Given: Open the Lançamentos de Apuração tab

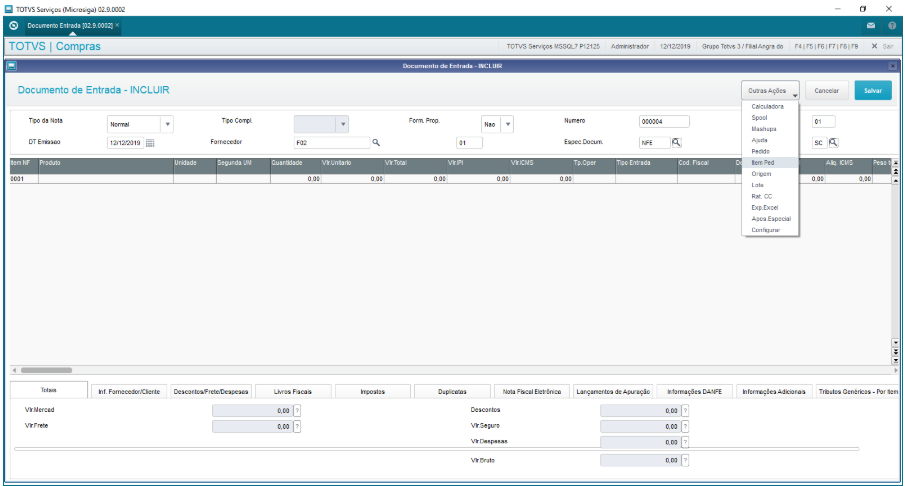Looking at the screenshot, I should (x=613, y=392).
